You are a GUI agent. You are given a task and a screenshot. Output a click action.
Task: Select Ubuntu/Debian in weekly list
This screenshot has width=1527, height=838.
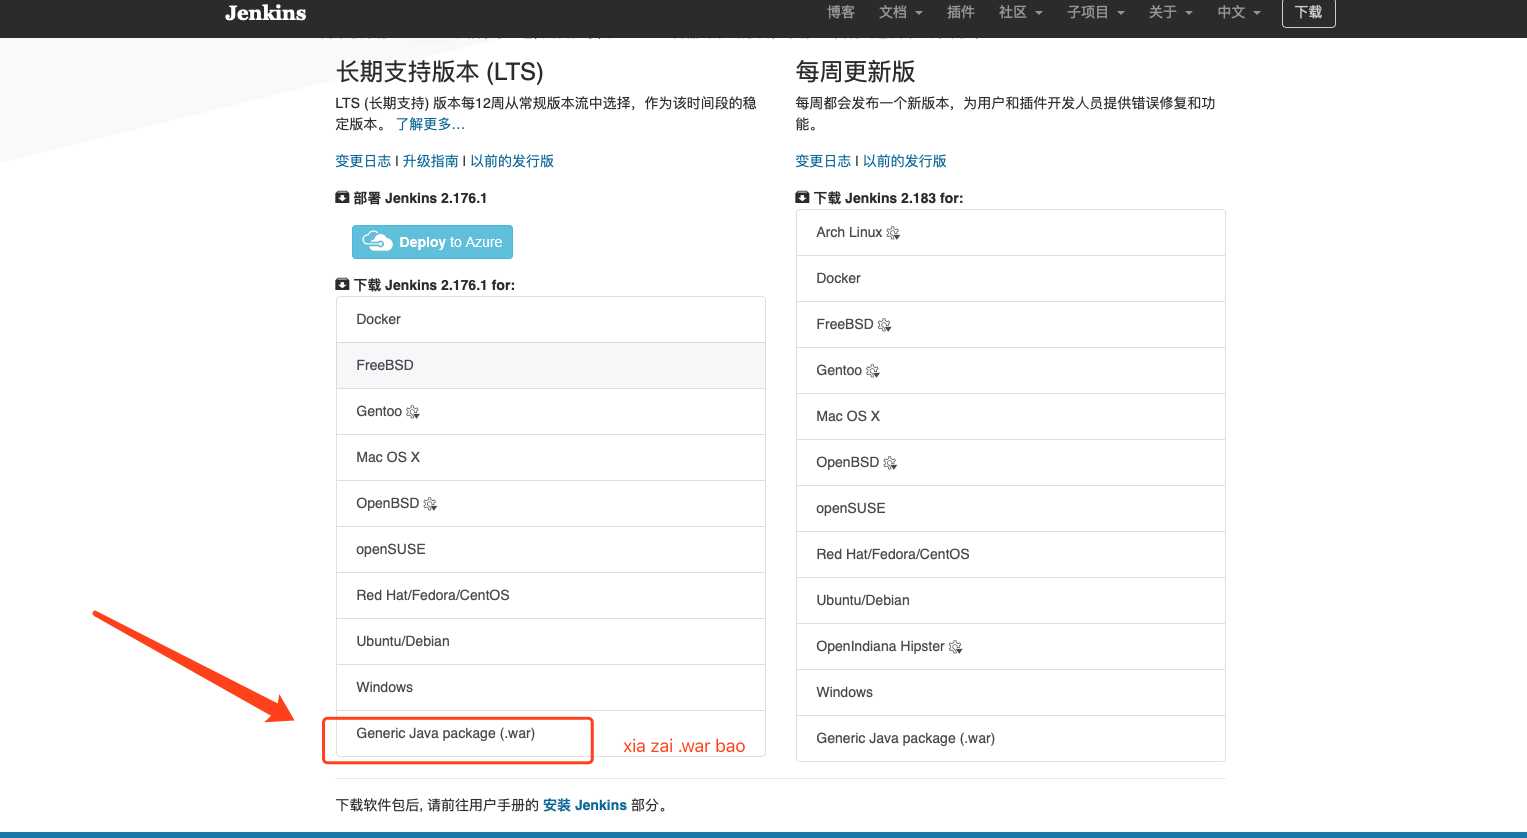tap(1011, 600)
